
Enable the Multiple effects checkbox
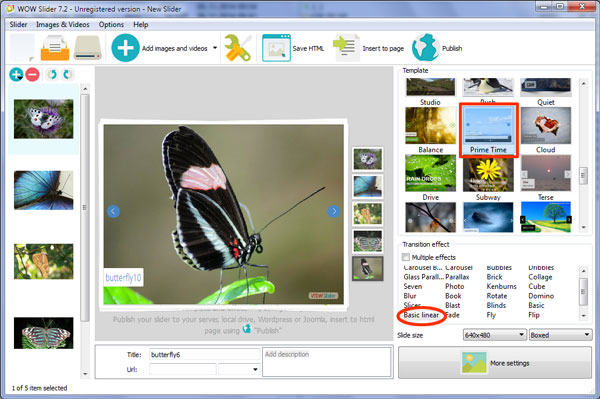(x=406, y=257)
